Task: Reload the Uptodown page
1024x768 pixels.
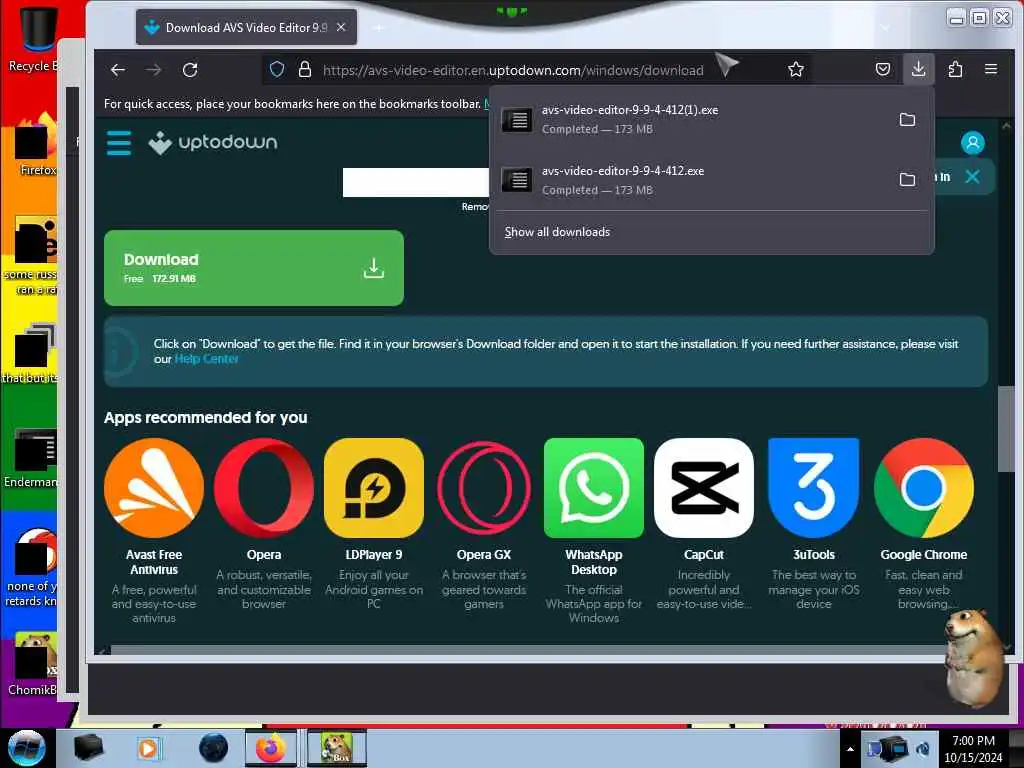Action: click(x=190, y=70)
